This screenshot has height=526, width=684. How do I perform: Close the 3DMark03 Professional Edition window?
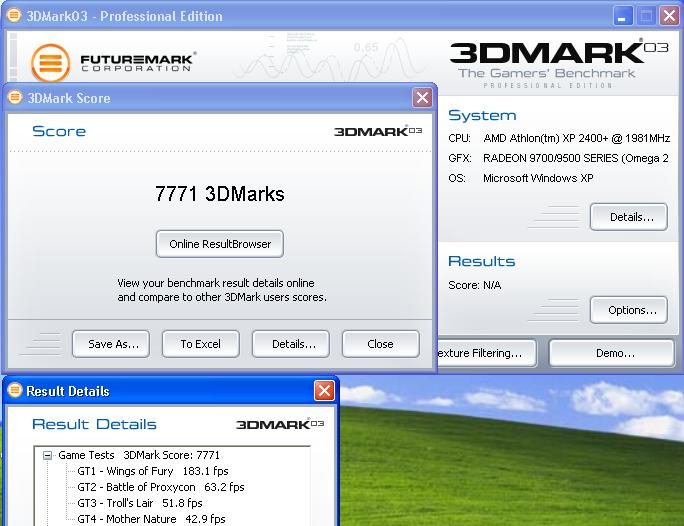[669, 16]
